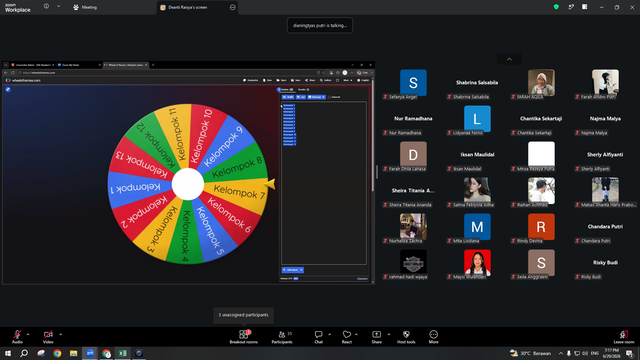The image size is (640, 360).
Task: Click the Share screen icon
Action: coord(376,334)
